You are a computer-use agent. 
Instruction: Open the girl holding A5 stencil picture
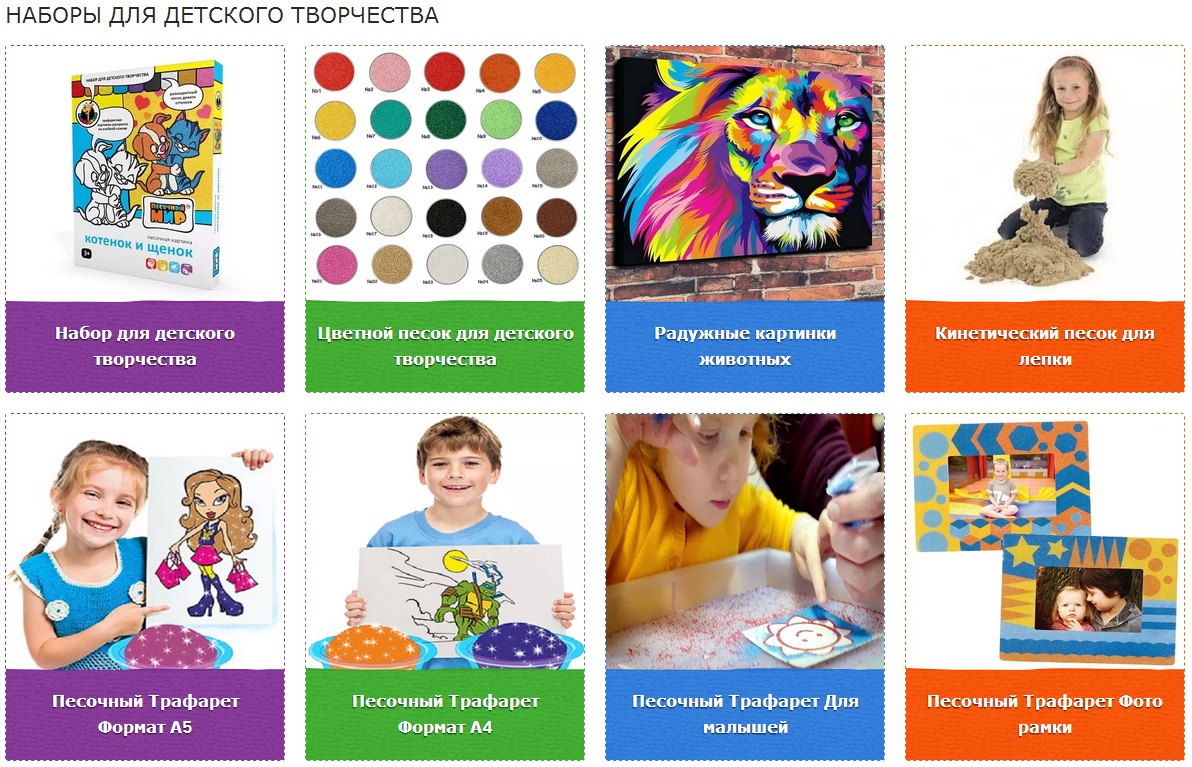click(145, 542)
